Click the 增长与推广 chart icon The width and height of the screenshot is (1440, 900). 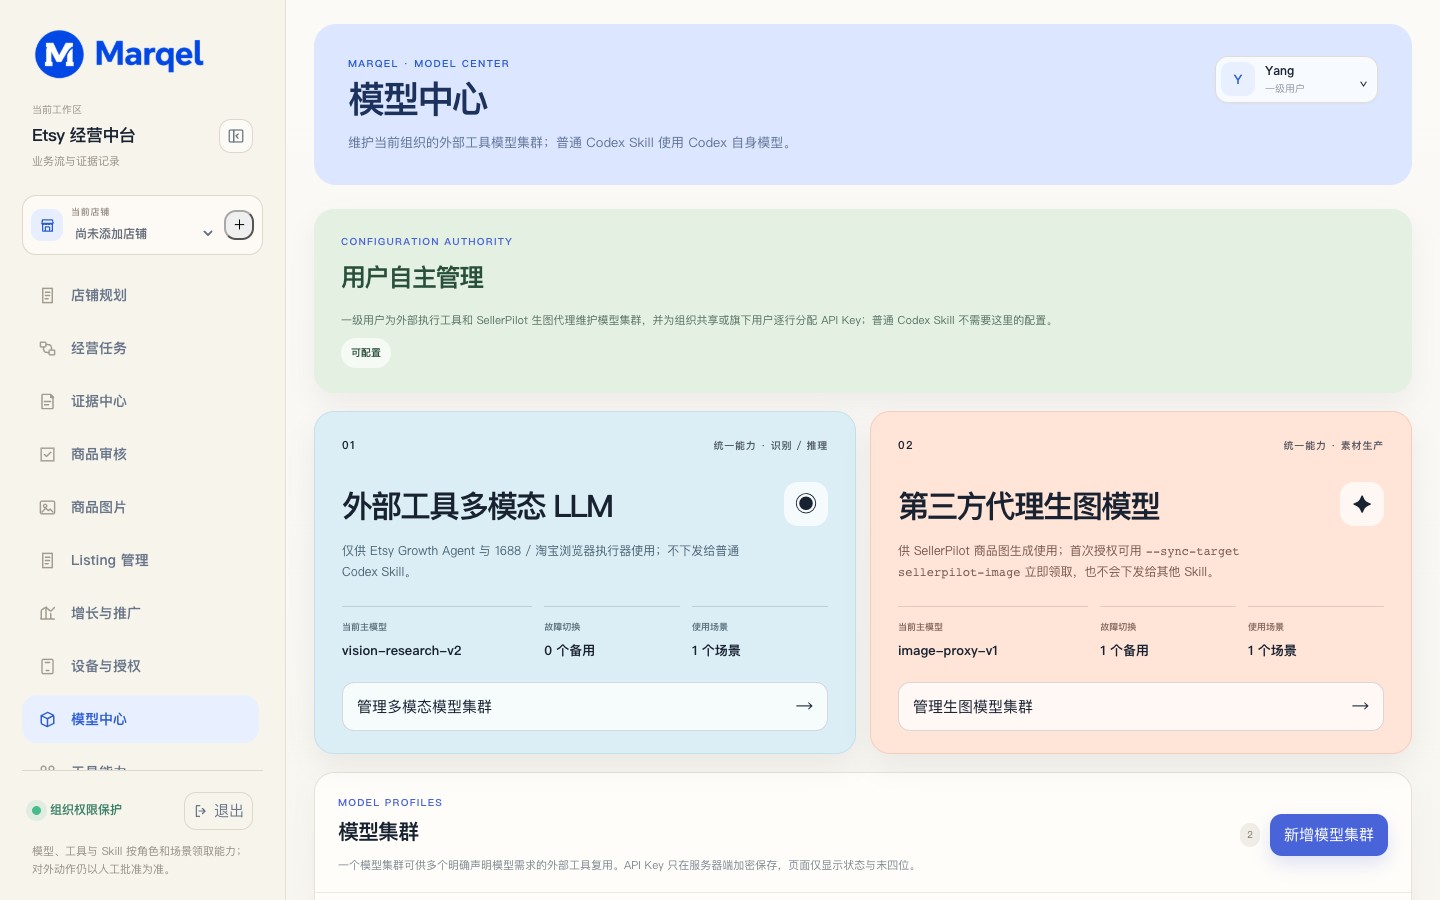coord(47,613)
